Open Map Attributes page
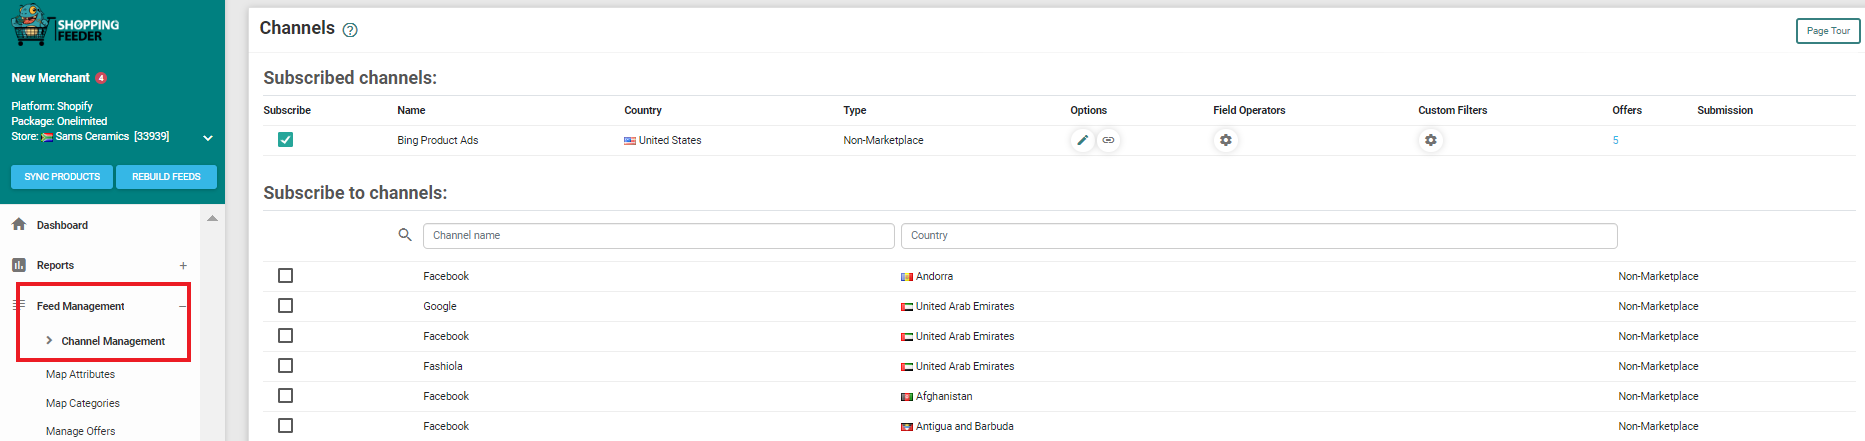 80,374
